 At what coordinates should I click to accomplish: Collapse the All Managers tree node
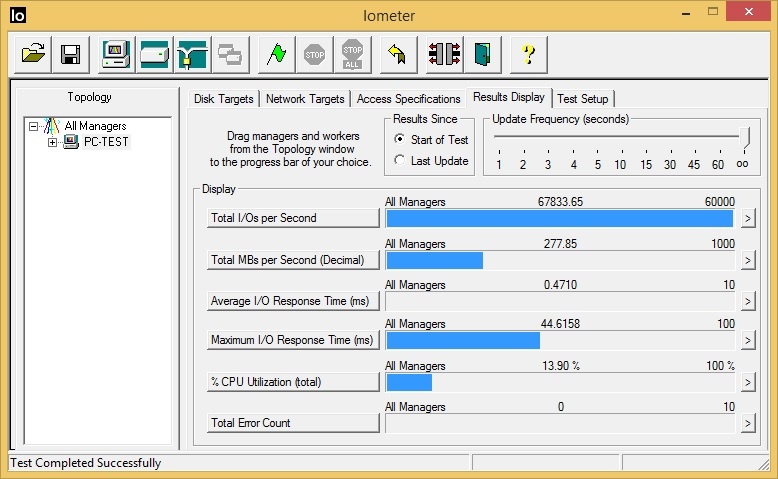[33, 126]
